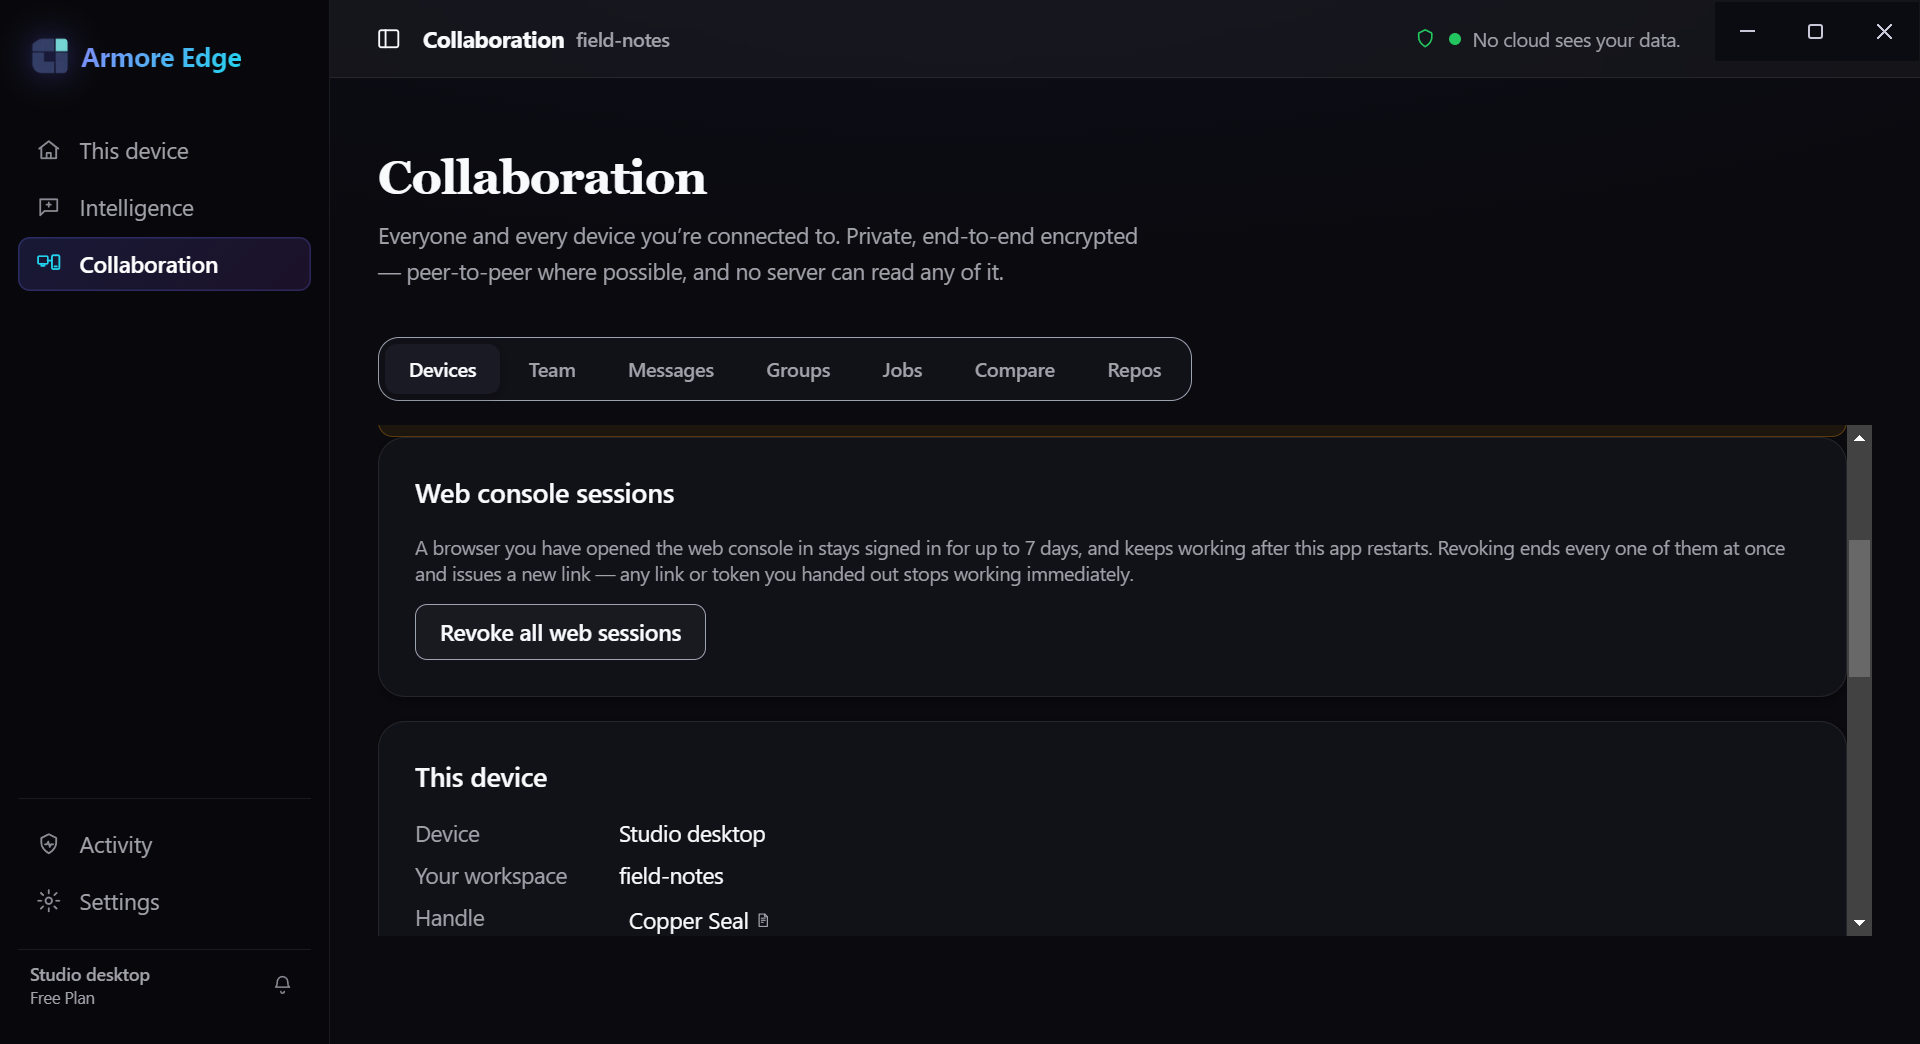1920x1044 pixels.
Task: Select the Messages tab
Action: tap(671, 370)
